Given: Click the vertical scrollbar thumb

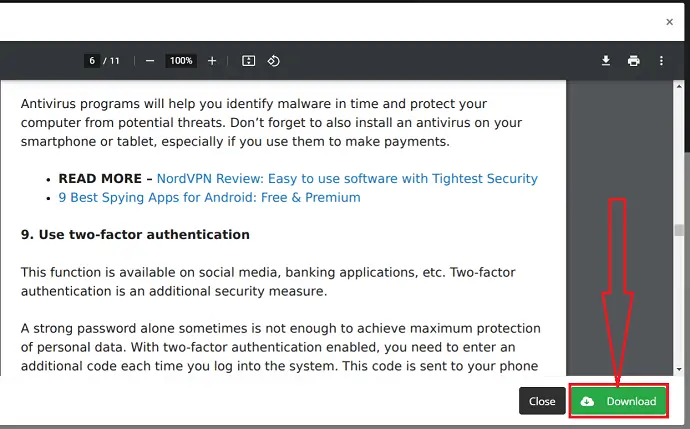Looking at the screenshot, I should [x=679, y=230].
